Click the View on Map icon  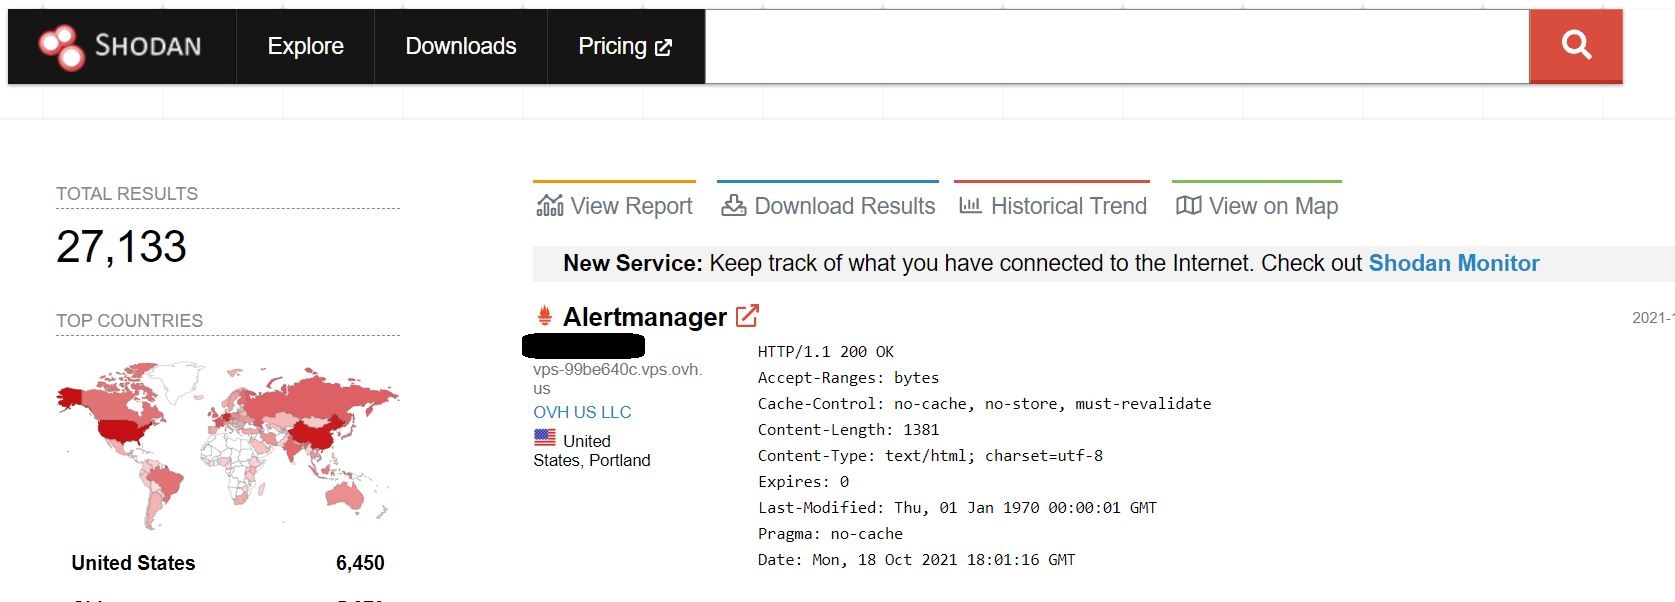point(1188,205)
